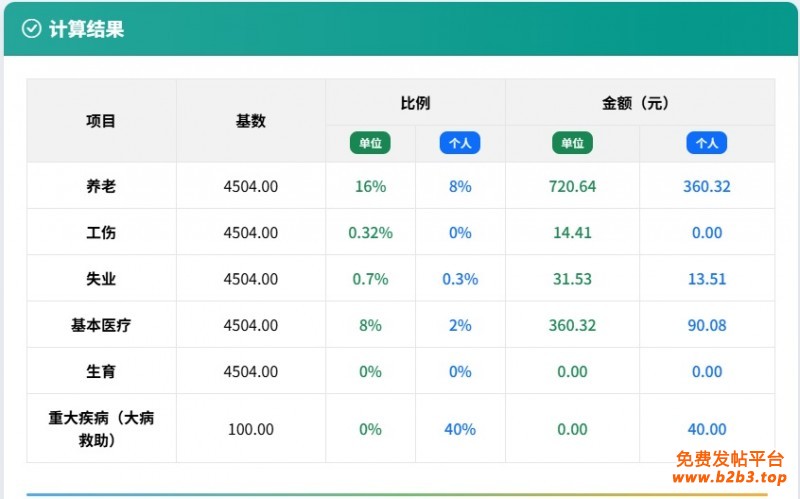
Task: Click the 比例 column group header
Action: pos(415,103)
